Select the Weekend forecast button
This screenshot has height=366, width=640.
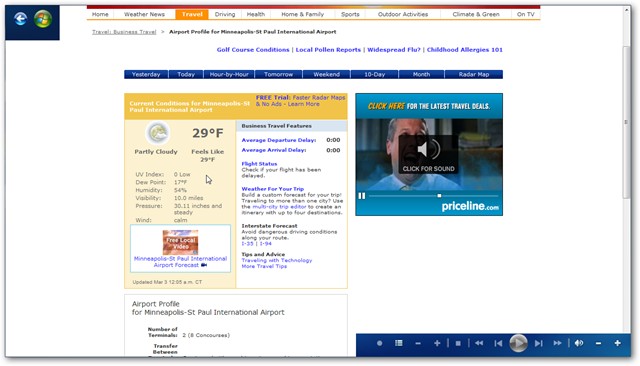(x=327, y=74)
